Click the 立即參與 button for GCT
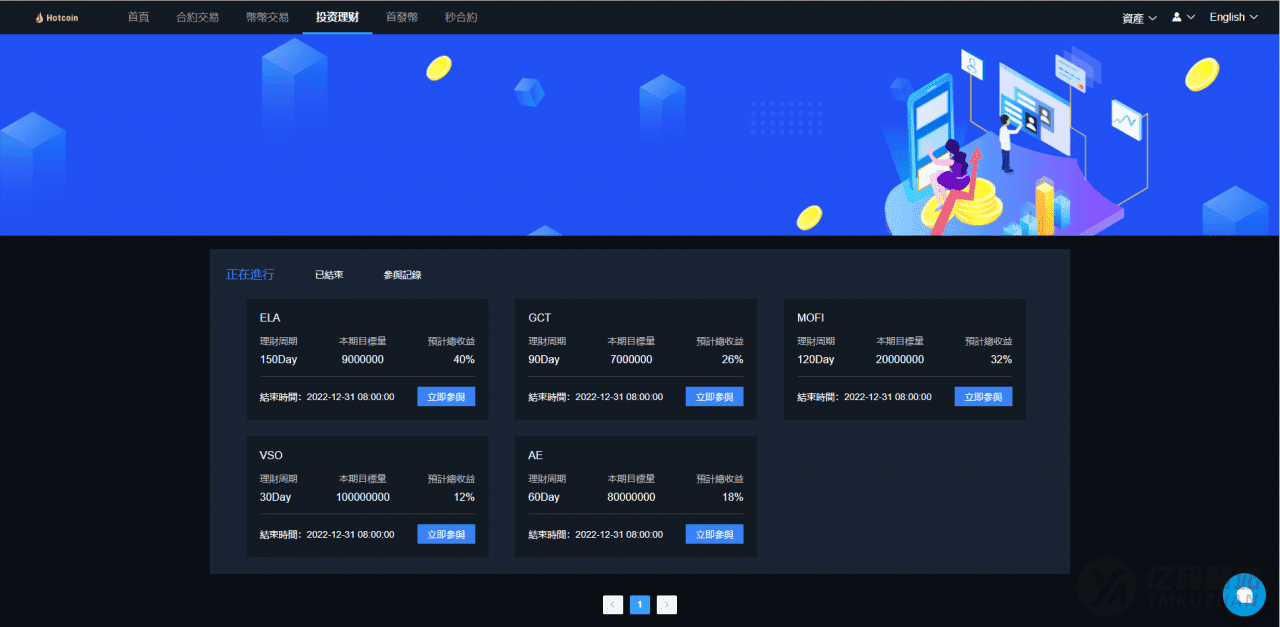The width and height of the screenshot is (1280, 627). click(x=714, y=396)
